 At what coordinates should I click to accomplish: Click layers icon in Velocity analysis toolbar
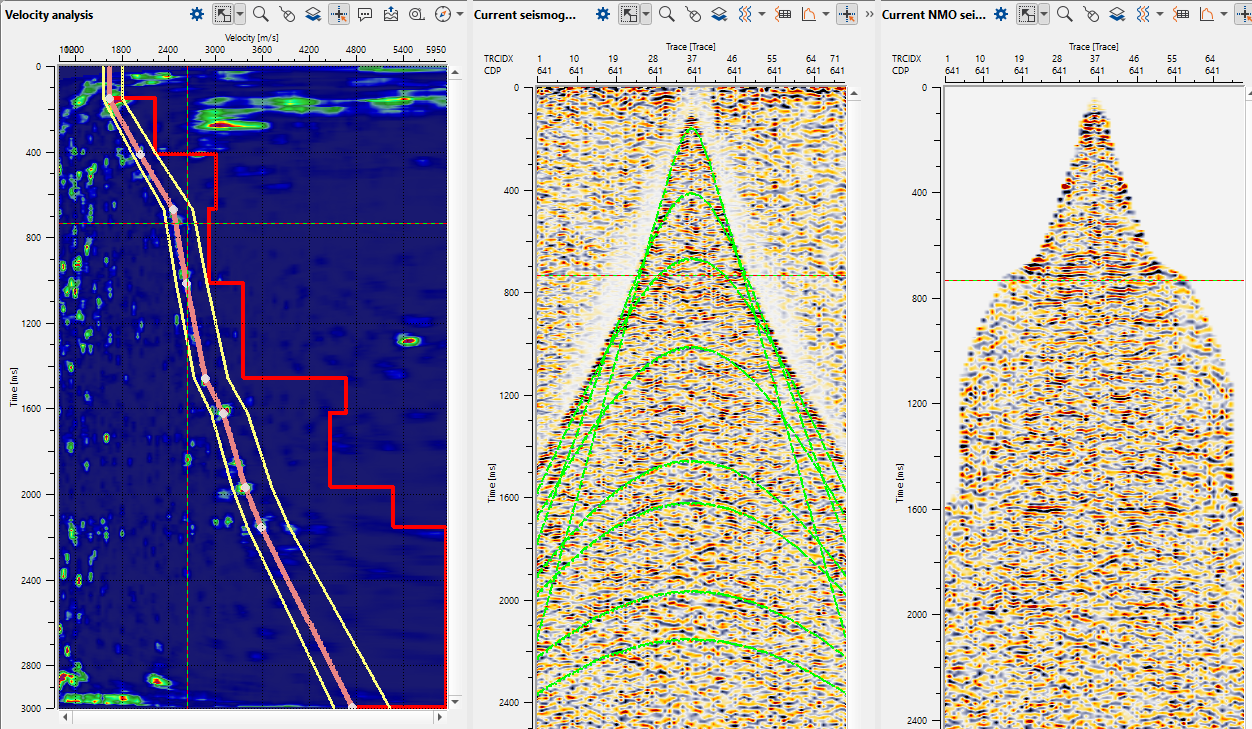tap(313, 14)
